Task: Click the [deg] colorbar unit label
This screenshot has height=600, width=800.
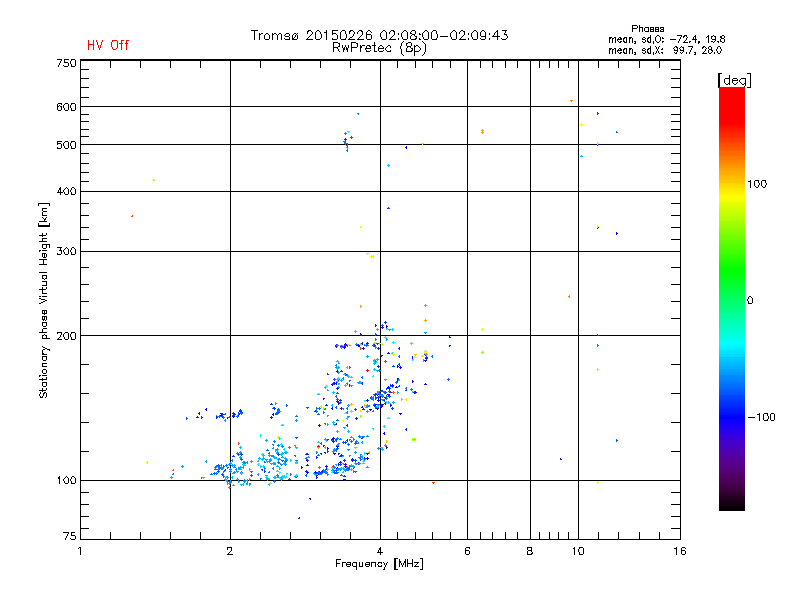Action: (x=734, y=80)
